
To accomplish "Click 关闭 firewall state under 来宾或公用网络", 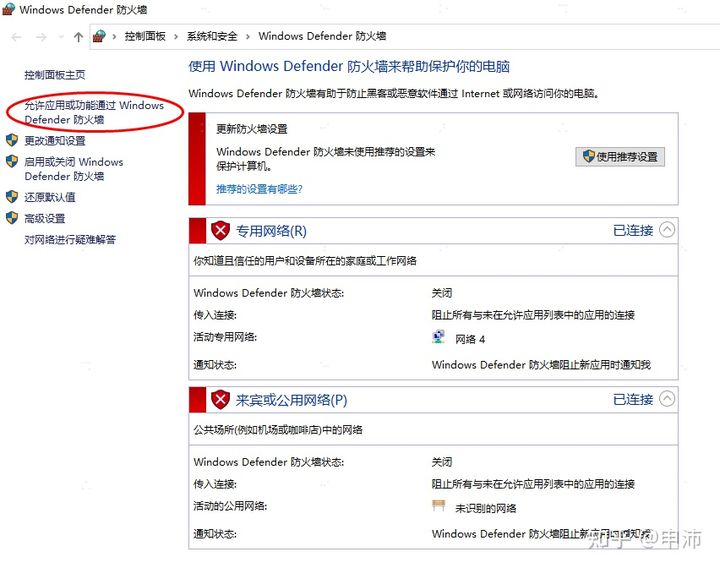I will point(442,462).
